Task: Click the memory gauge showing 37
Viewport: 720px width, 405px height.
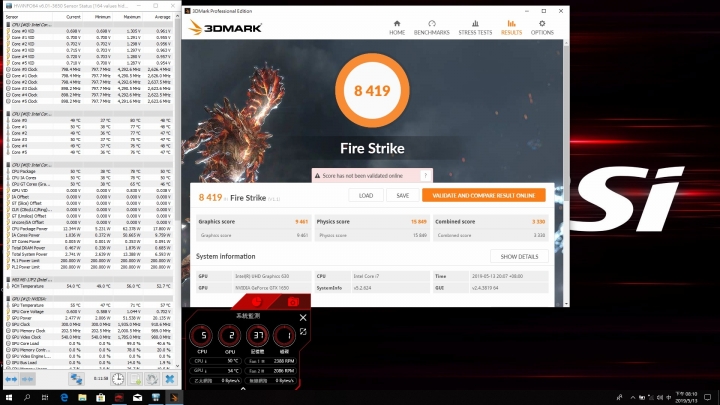Action: (x=257, y=336)
